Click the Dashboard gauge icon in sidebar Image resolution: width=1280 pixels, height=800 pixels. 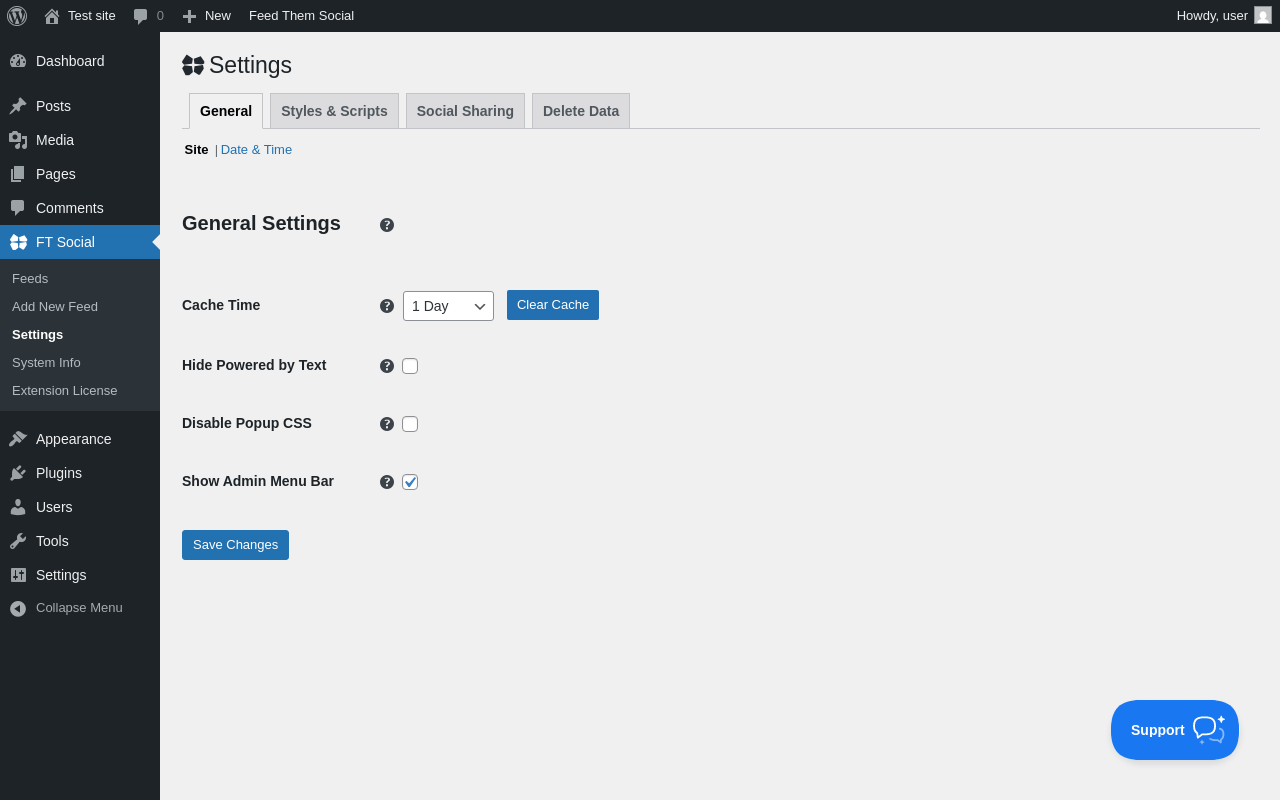click(x=18, y=61)
